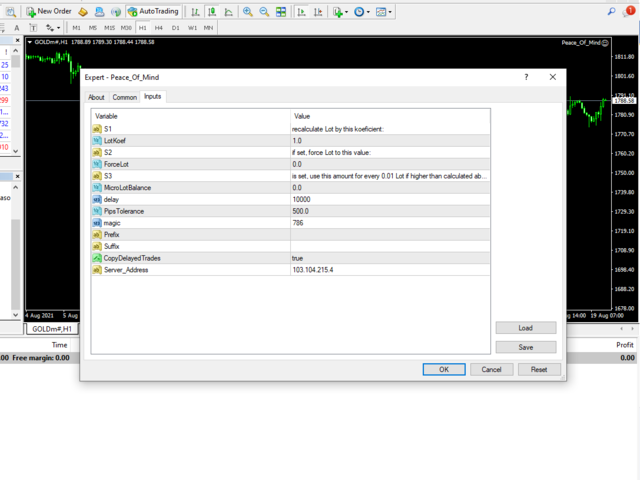
Task: Select the text label A tool
Action: [17, 28]
